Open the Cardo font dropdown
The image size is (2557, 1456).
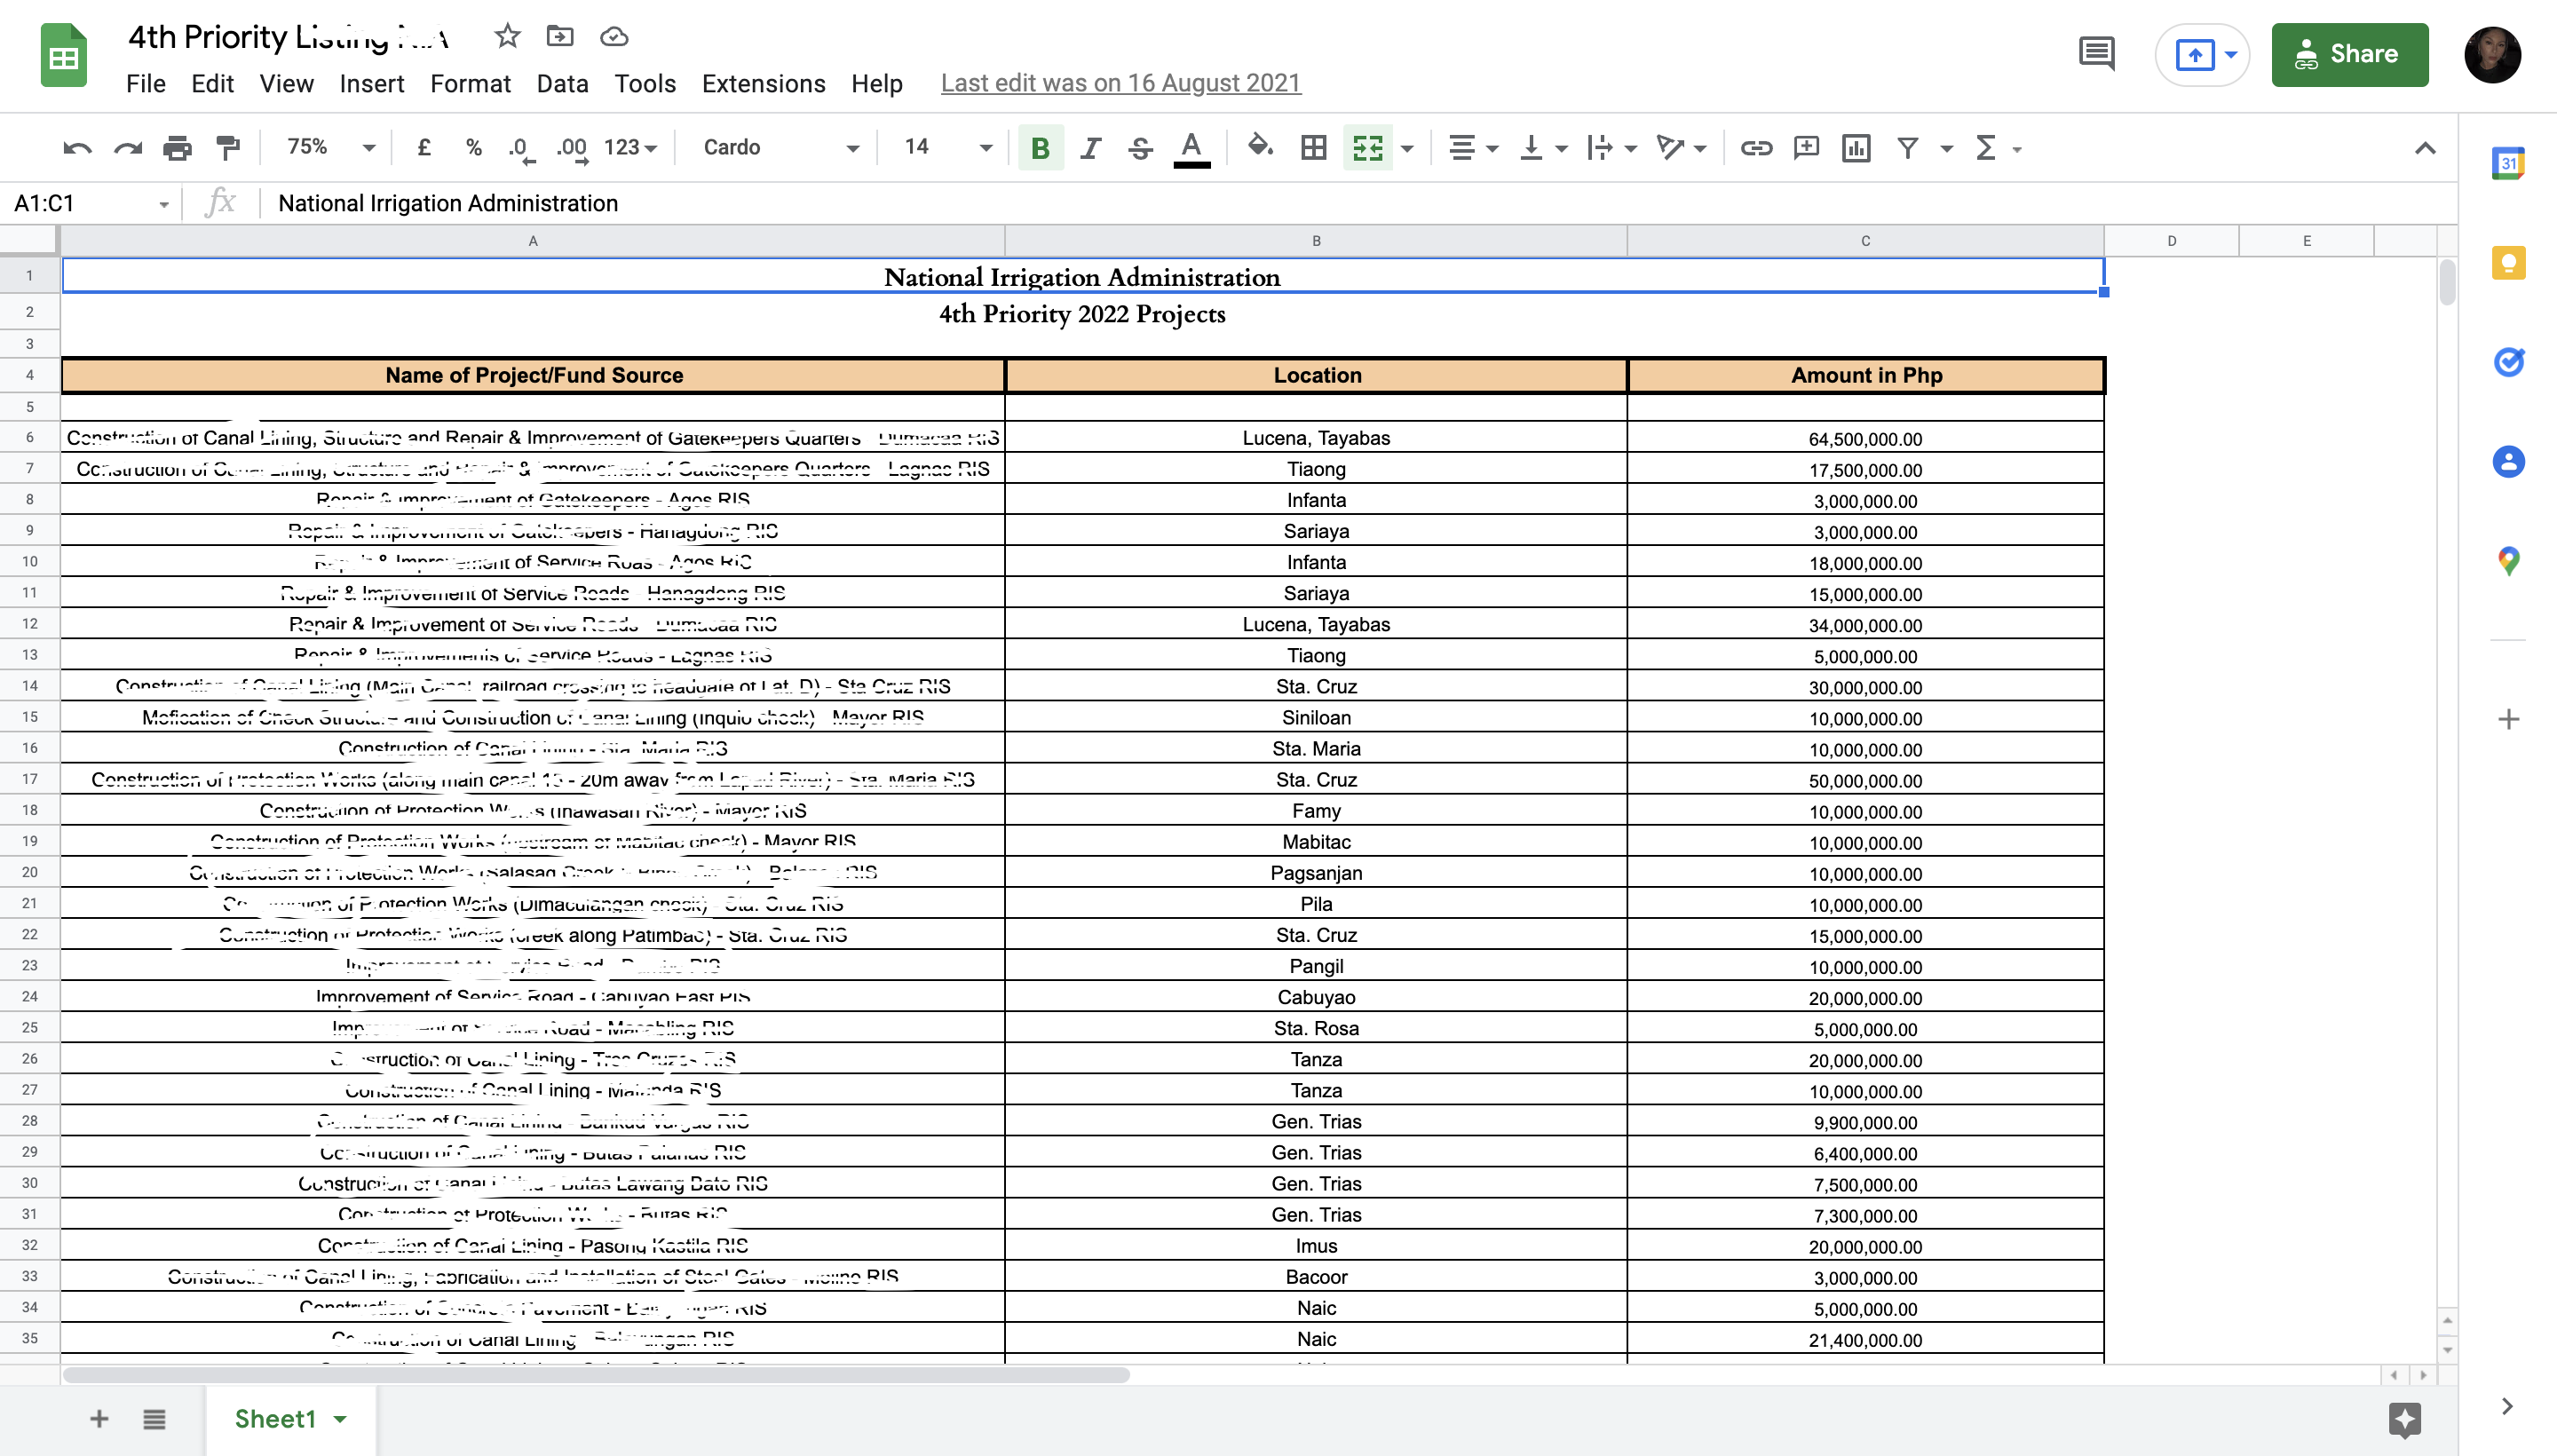pyautogui.click(x=780, y=148)
